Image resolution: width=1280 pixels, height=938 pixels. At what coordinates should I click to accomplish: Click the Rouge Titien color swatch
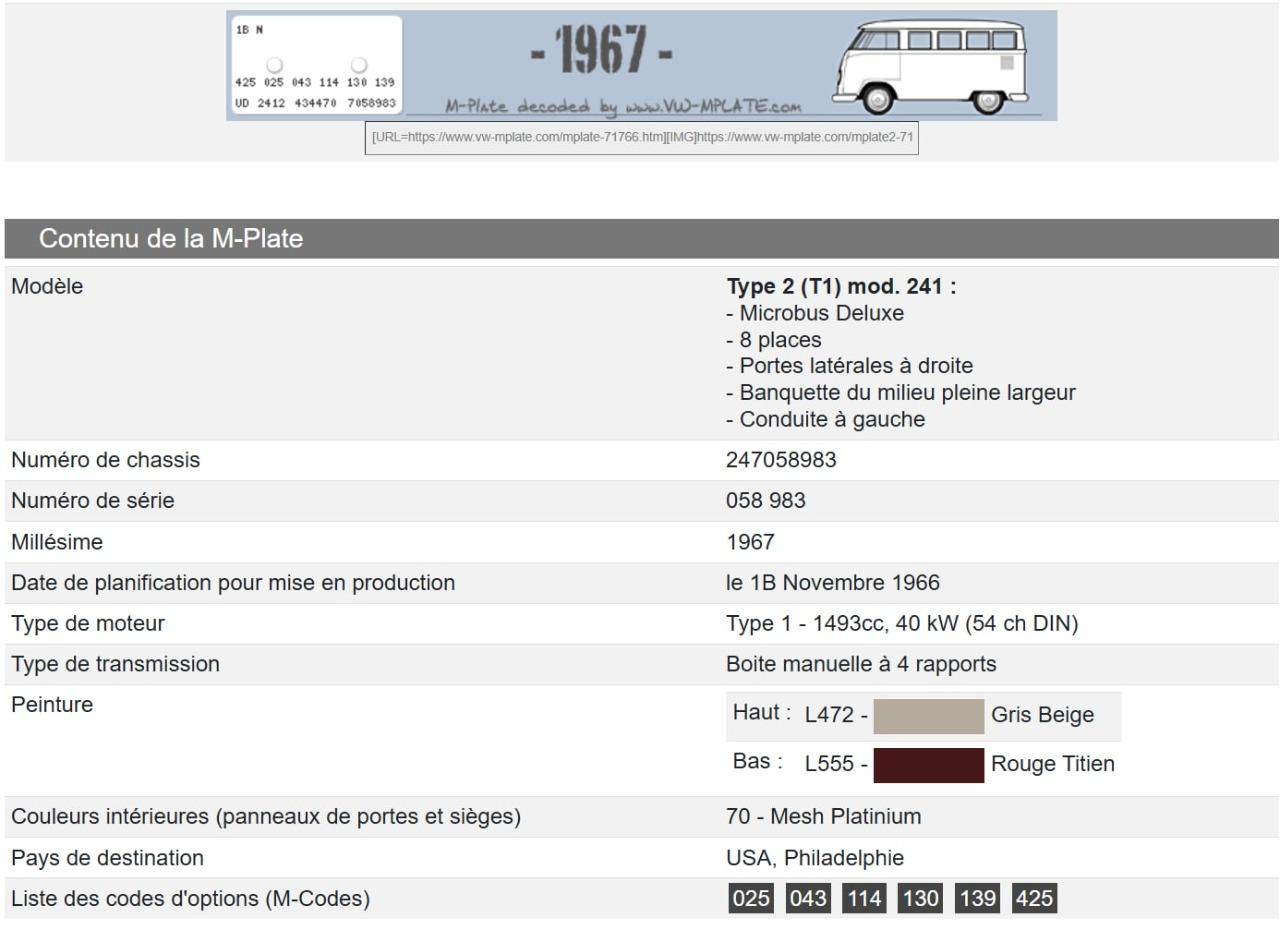929,765
